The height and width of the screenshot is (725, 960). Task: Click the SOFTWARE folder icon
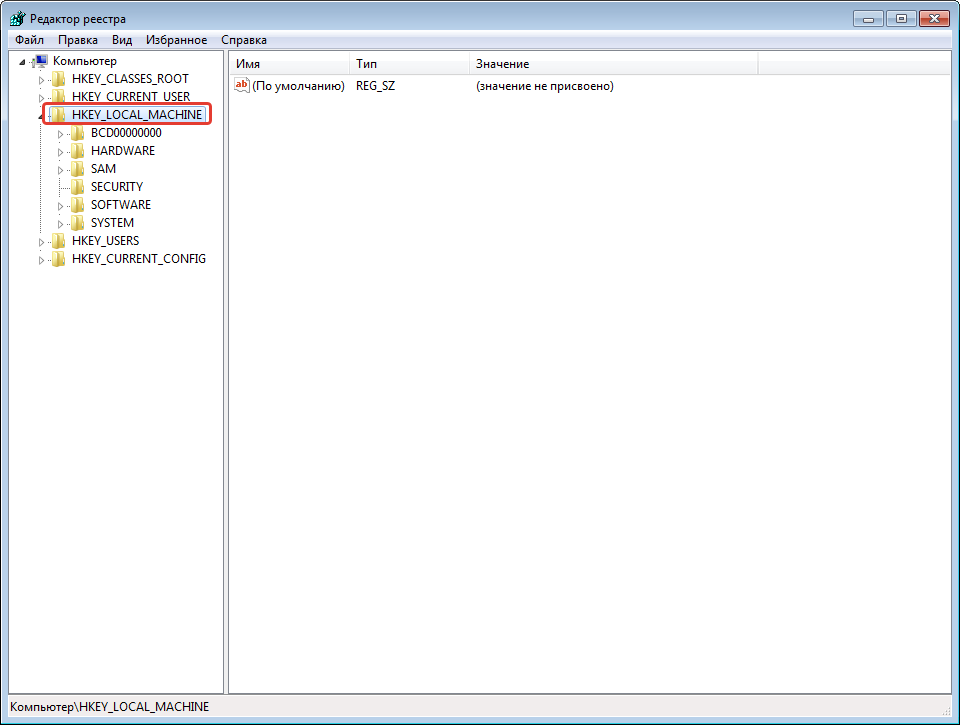(x=77, y=205)
